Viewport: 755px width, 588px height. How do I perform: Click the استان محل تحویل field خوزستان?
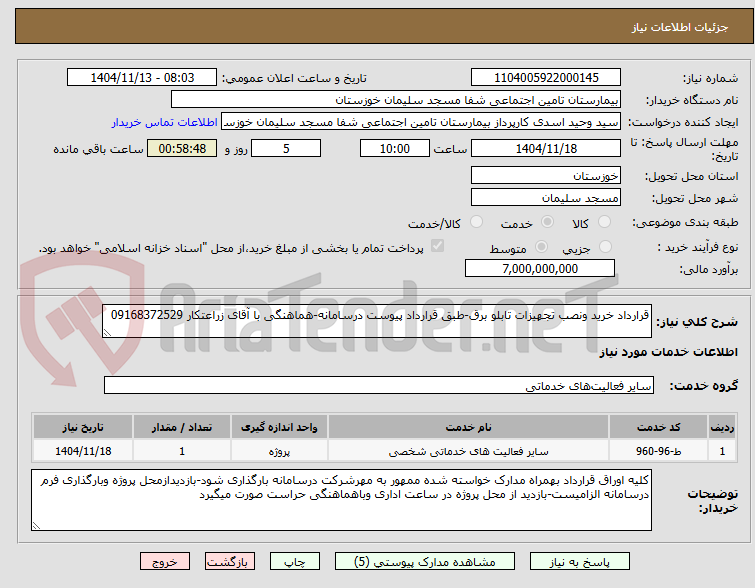pos(546,175)
